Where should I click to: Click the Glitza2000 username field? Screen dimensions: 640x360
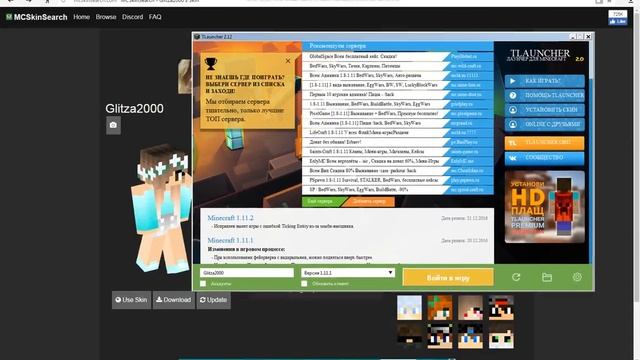pos(247,273)
